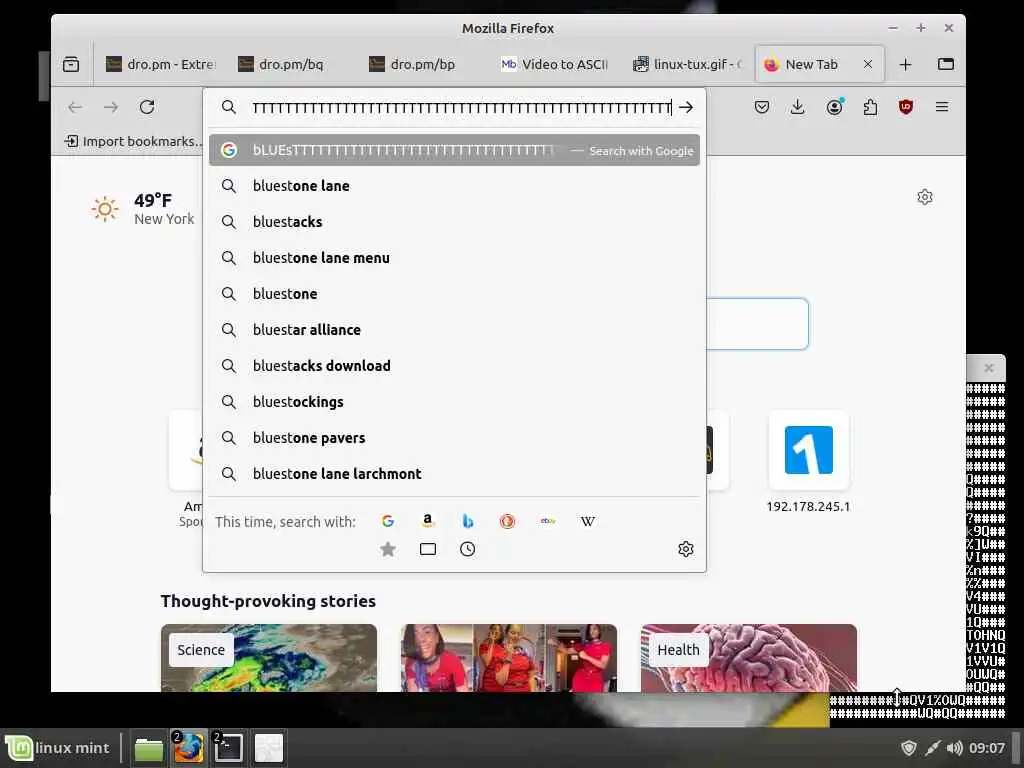The image size is (1024, 768).
Task: Choose suggestion bluestone lane
Action: [455, 186]
